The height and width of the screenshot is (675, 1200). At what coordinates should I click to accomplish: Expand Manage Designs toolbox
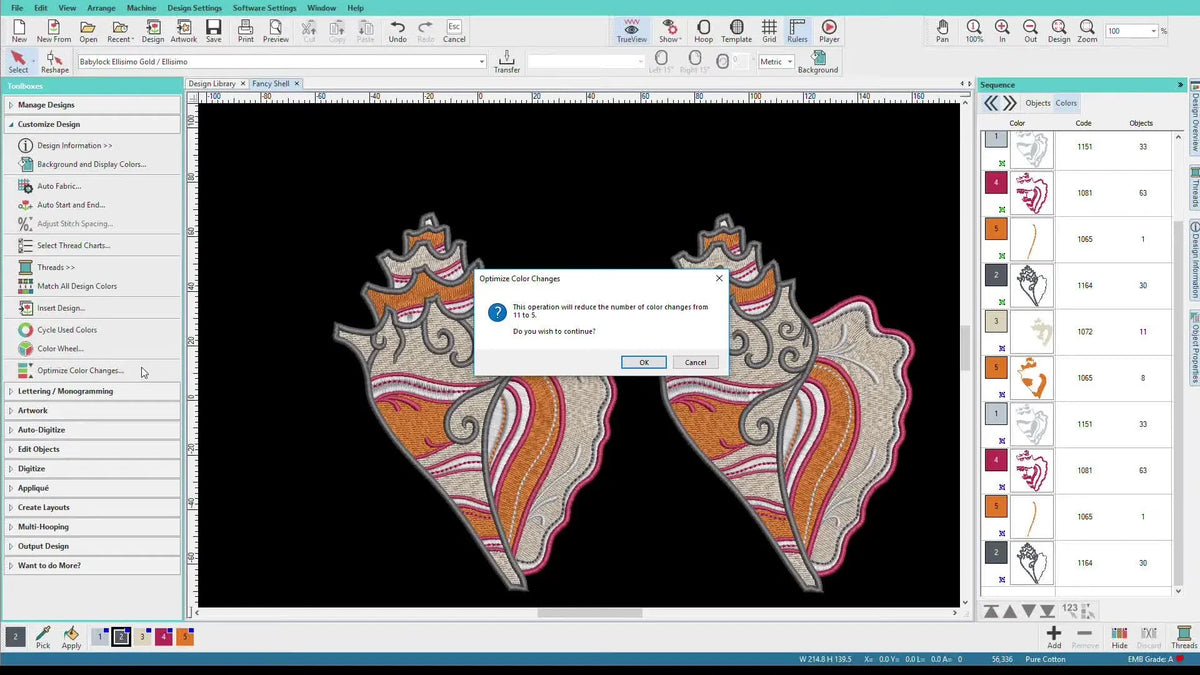click(x=92, y=105)
